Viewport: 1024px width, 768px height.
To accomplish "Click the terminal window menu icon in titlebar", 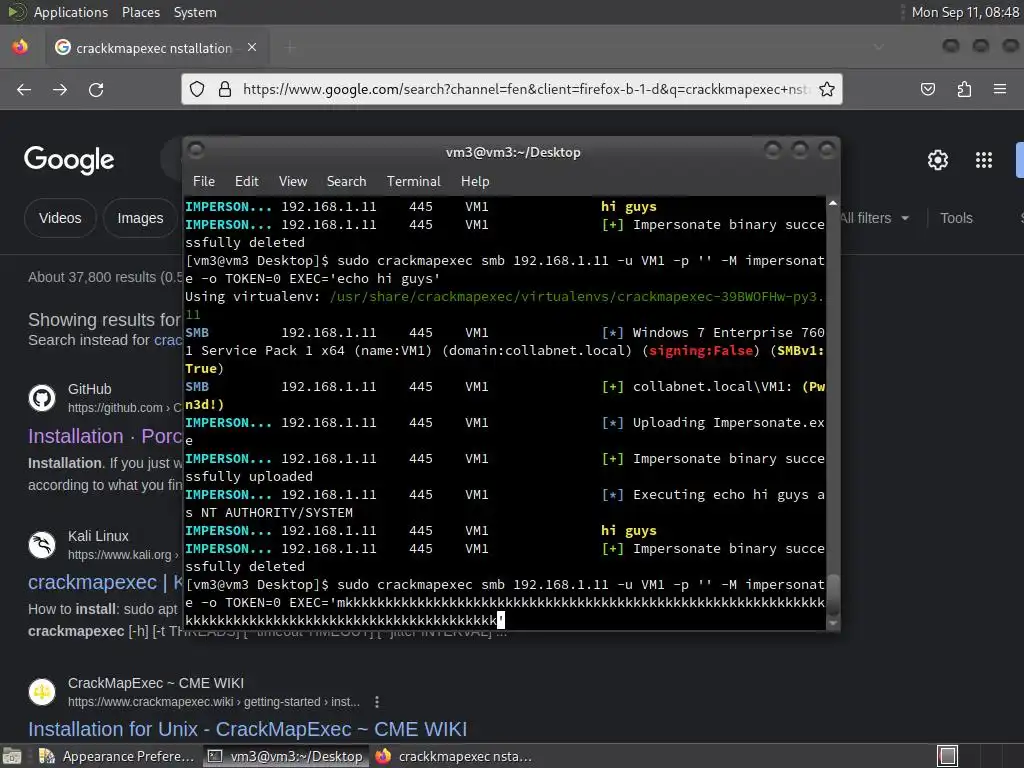I will click(x=196, y=150).
